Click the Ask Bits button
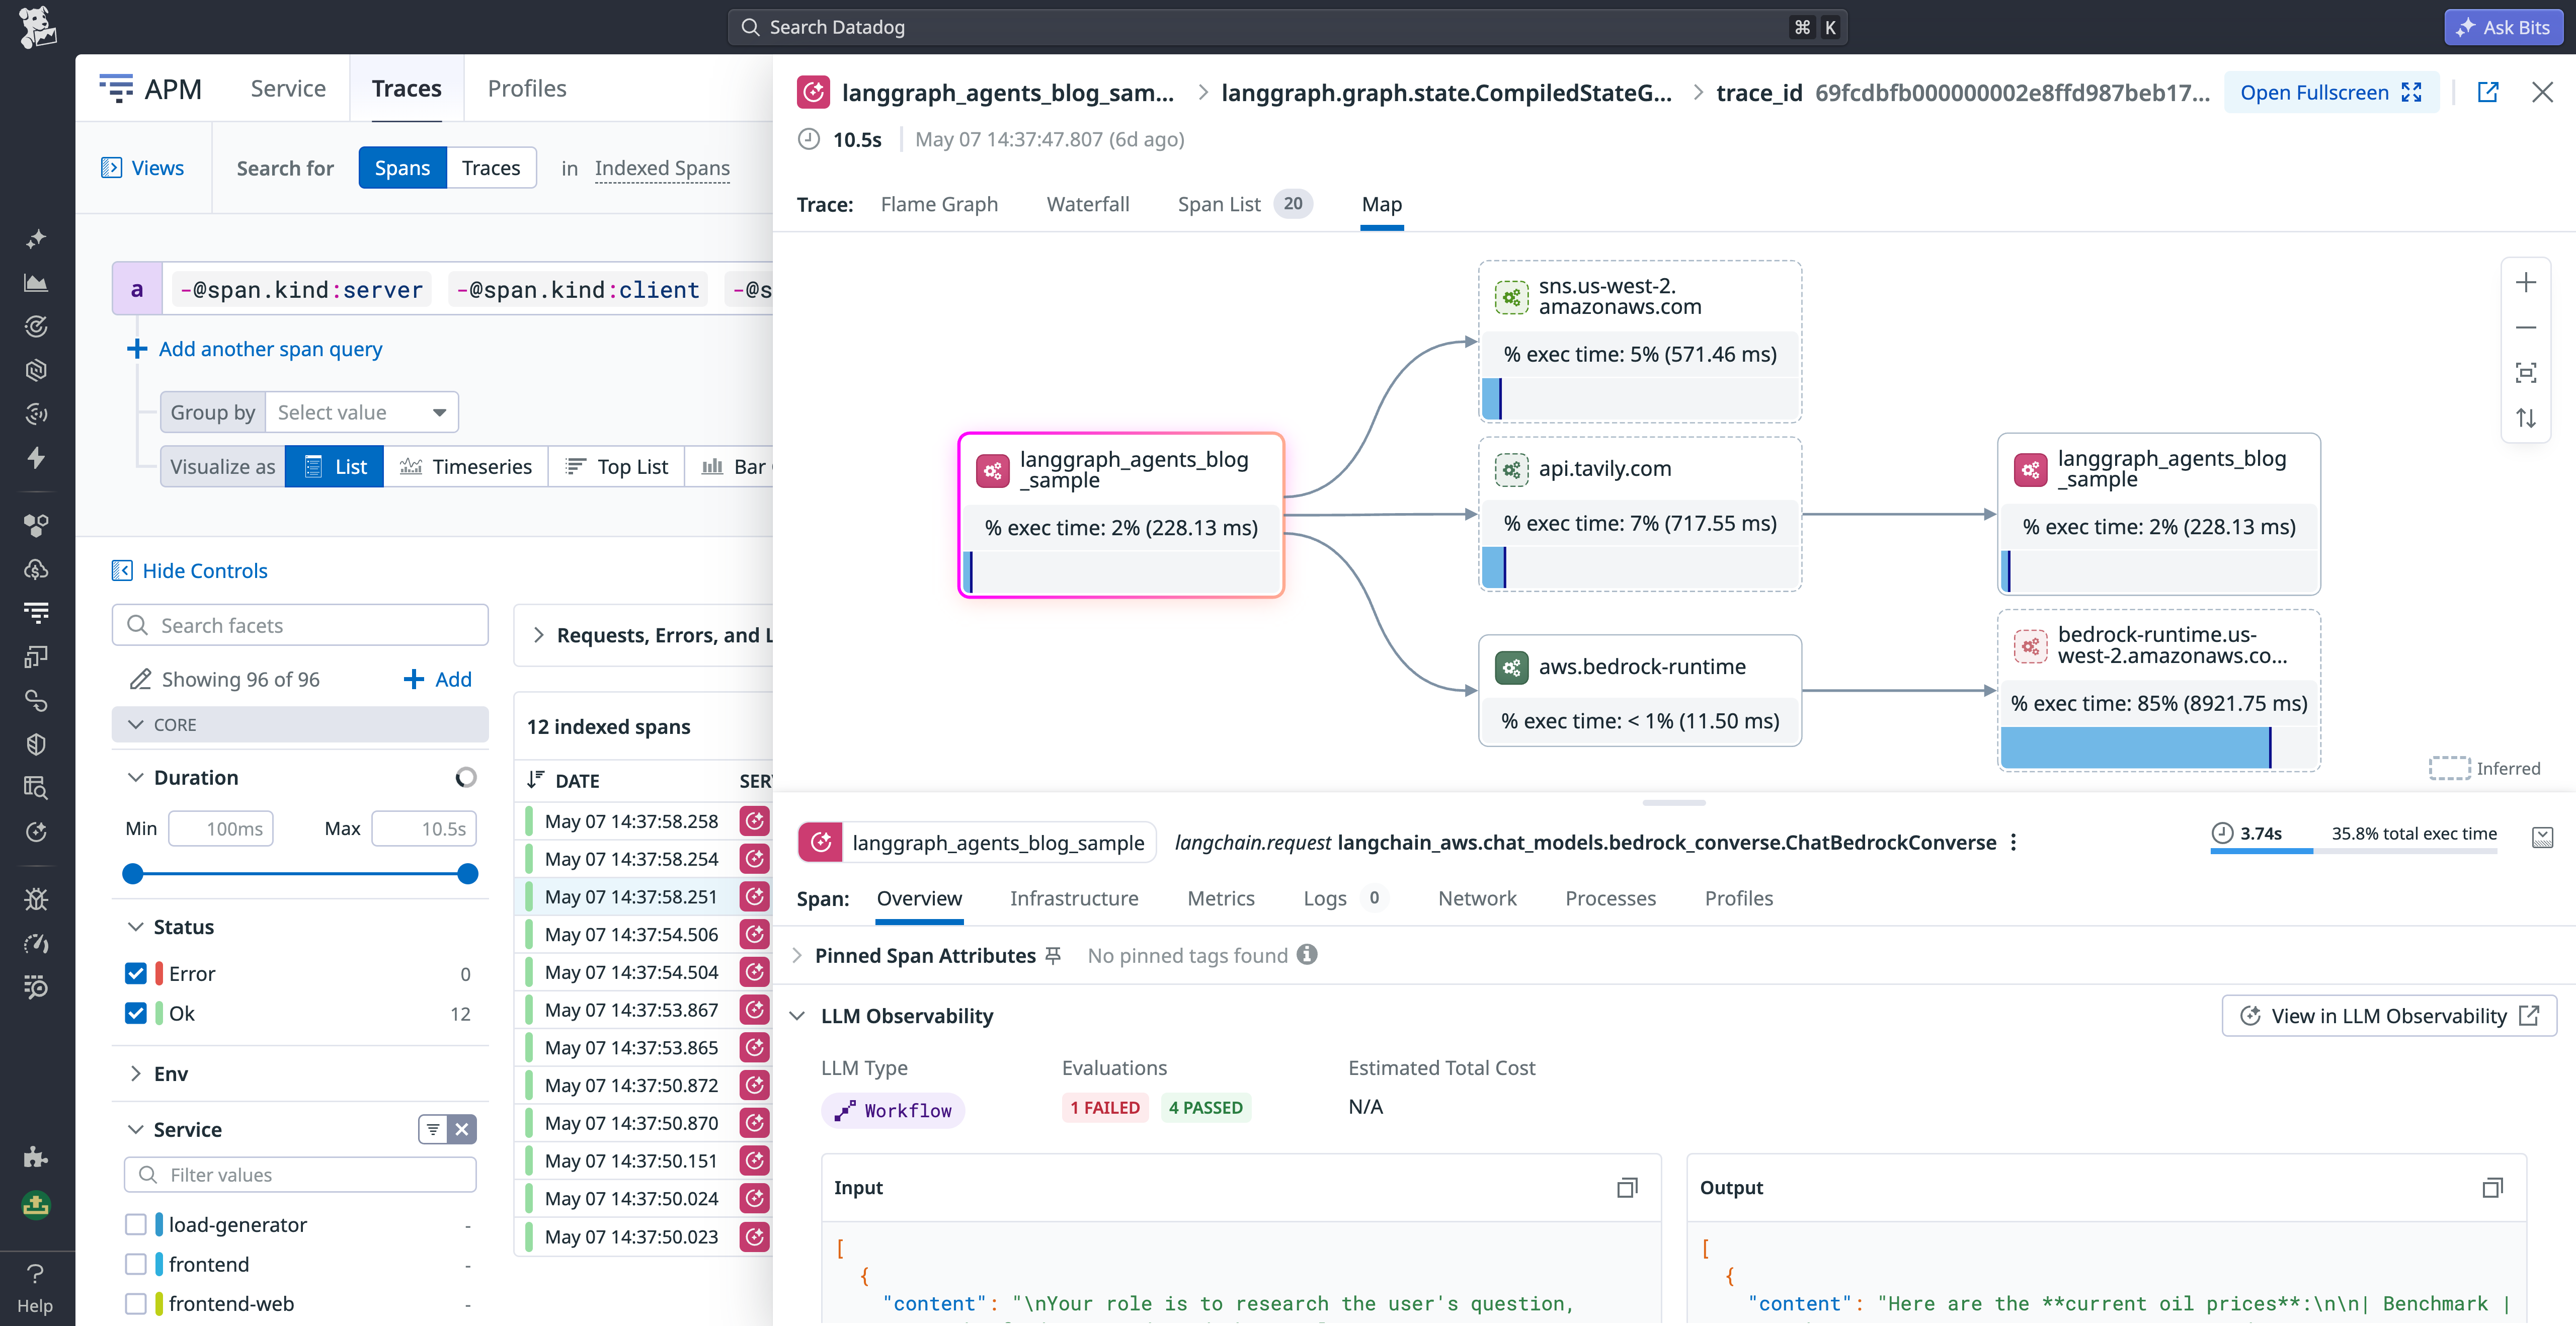This screenshot has width=2576, height=1326. [x=2503, y=27]
